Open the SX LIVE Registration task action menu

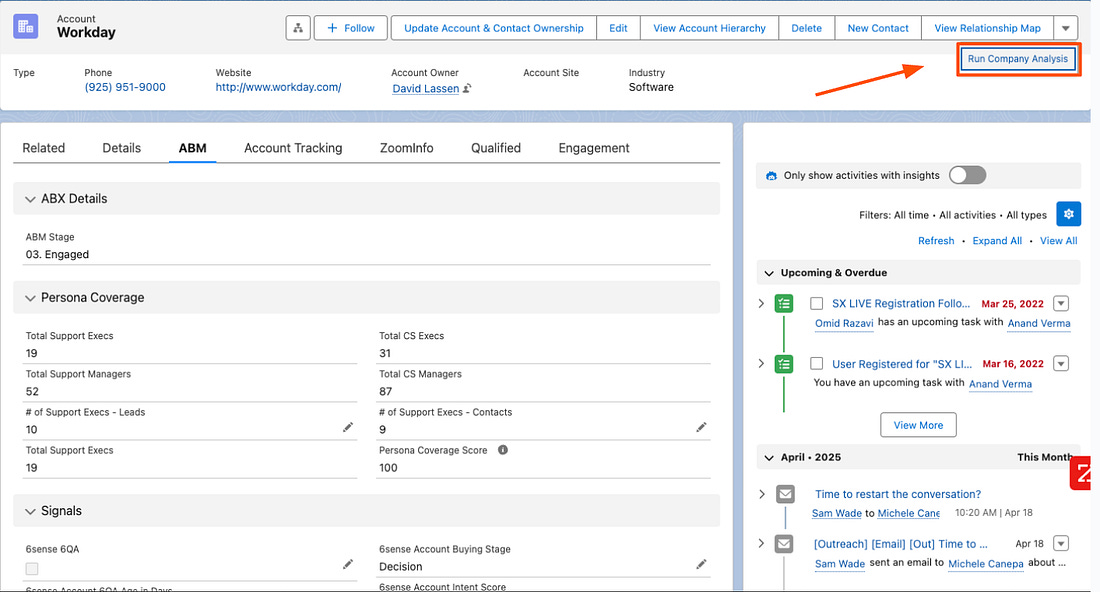[x=1061, y=304]
